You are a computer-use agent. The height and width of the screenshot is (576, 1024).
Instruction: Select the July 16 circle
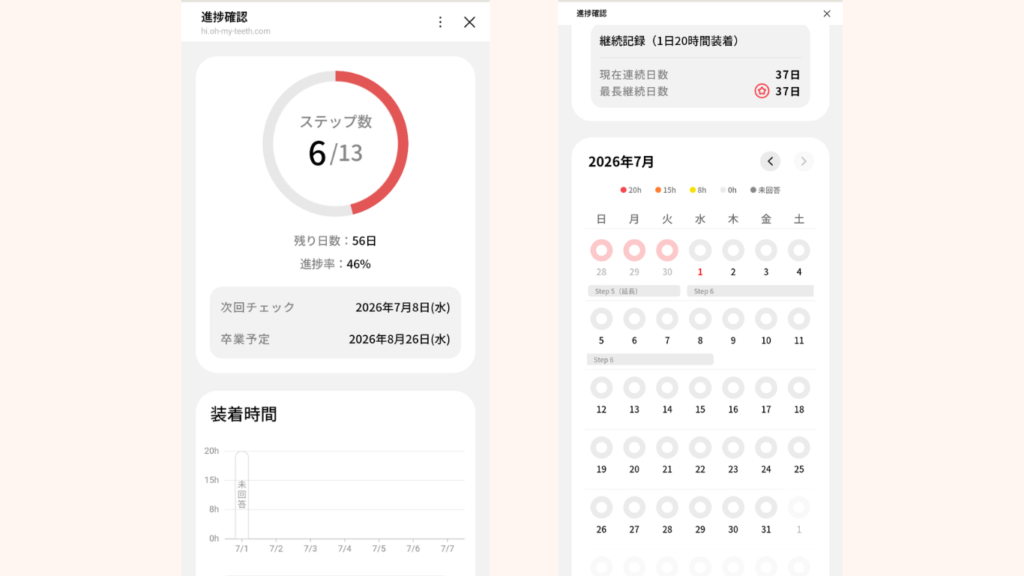pyautogui.click(x=733, y=388)
